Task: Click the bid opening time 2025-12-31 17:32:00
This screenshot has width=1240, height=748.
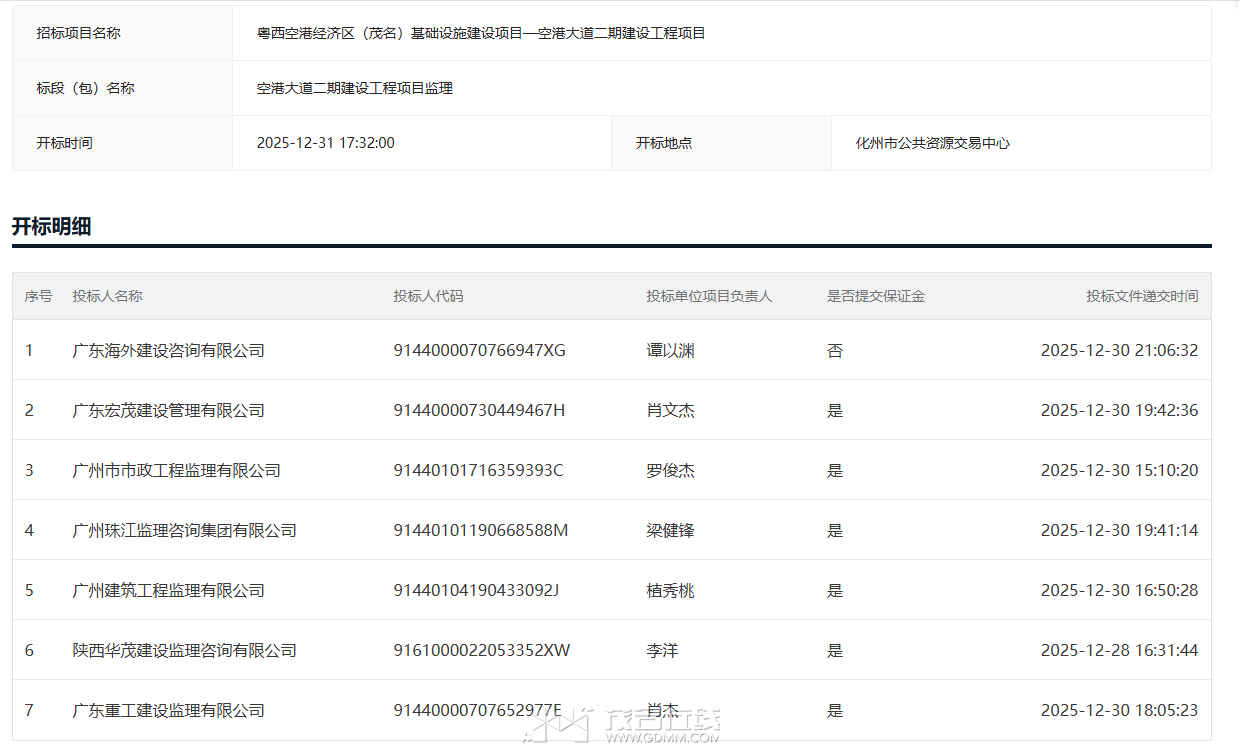Action: 325,143
